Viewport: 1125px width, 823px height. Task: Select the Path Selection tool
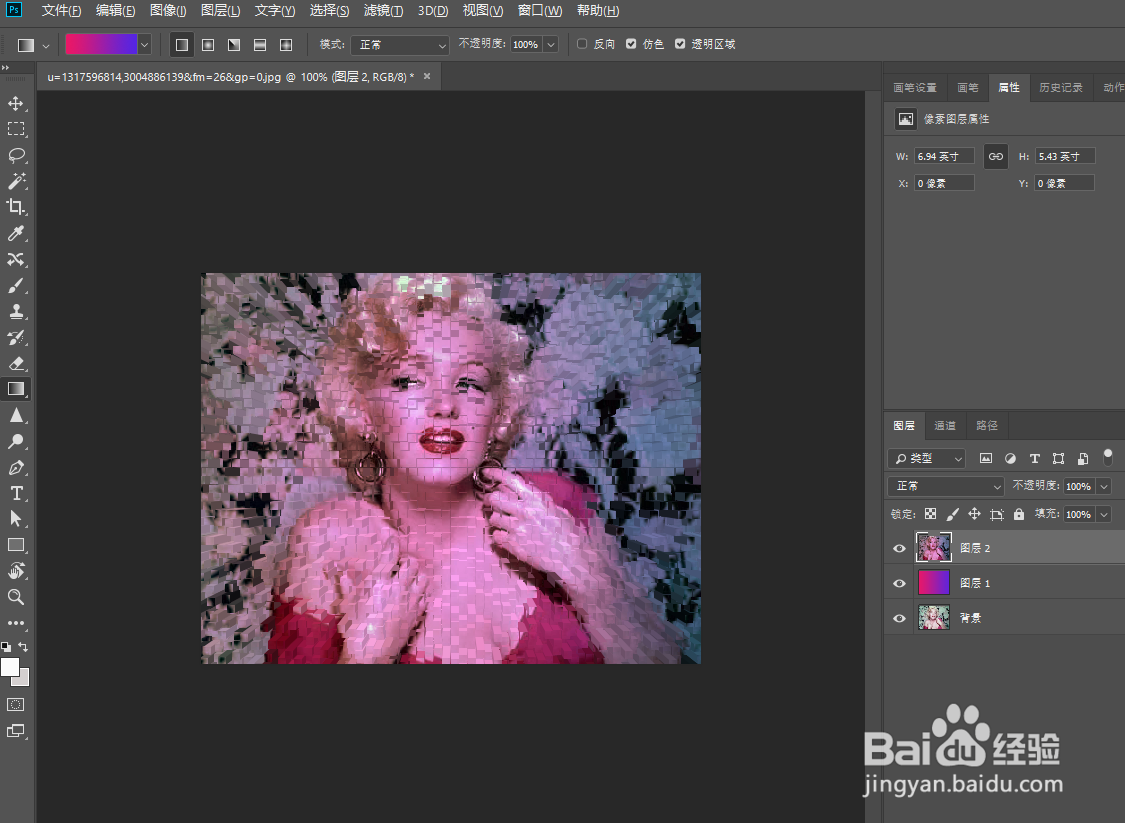[16, 519]
